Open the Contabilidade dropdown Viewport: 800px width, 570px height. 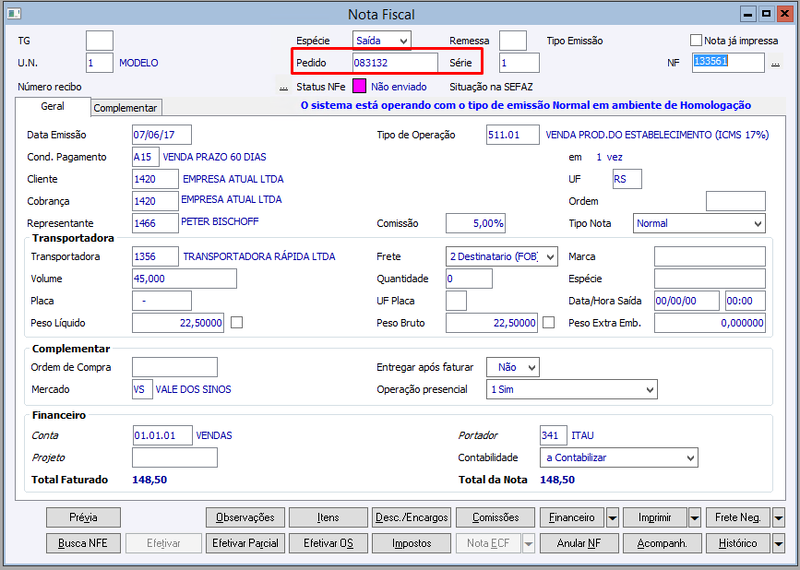point(619,458)
